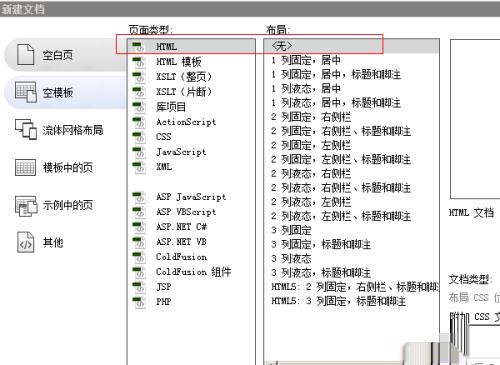
Task: Select HTML5: 2 列固定 layout
Action: pos(355,287)
